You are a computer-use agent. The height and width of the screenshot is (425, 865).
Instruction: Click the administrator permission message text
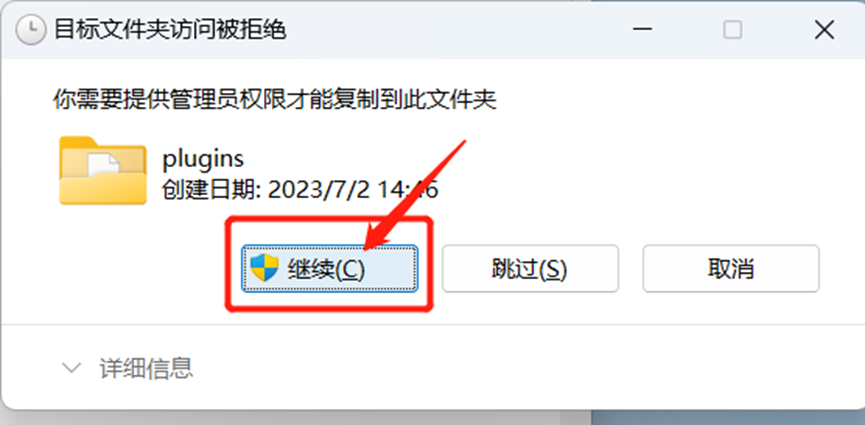(275, 100)
